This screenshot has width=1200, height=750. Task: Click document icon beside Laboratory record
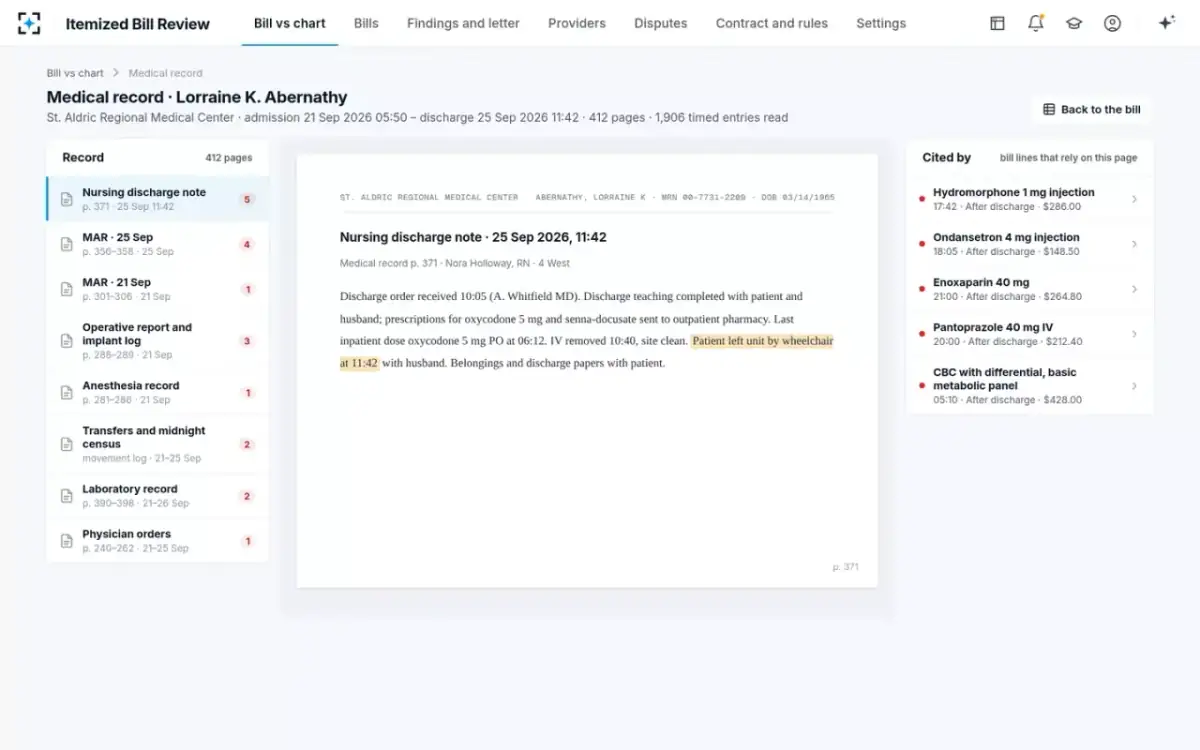click(66, 496)
